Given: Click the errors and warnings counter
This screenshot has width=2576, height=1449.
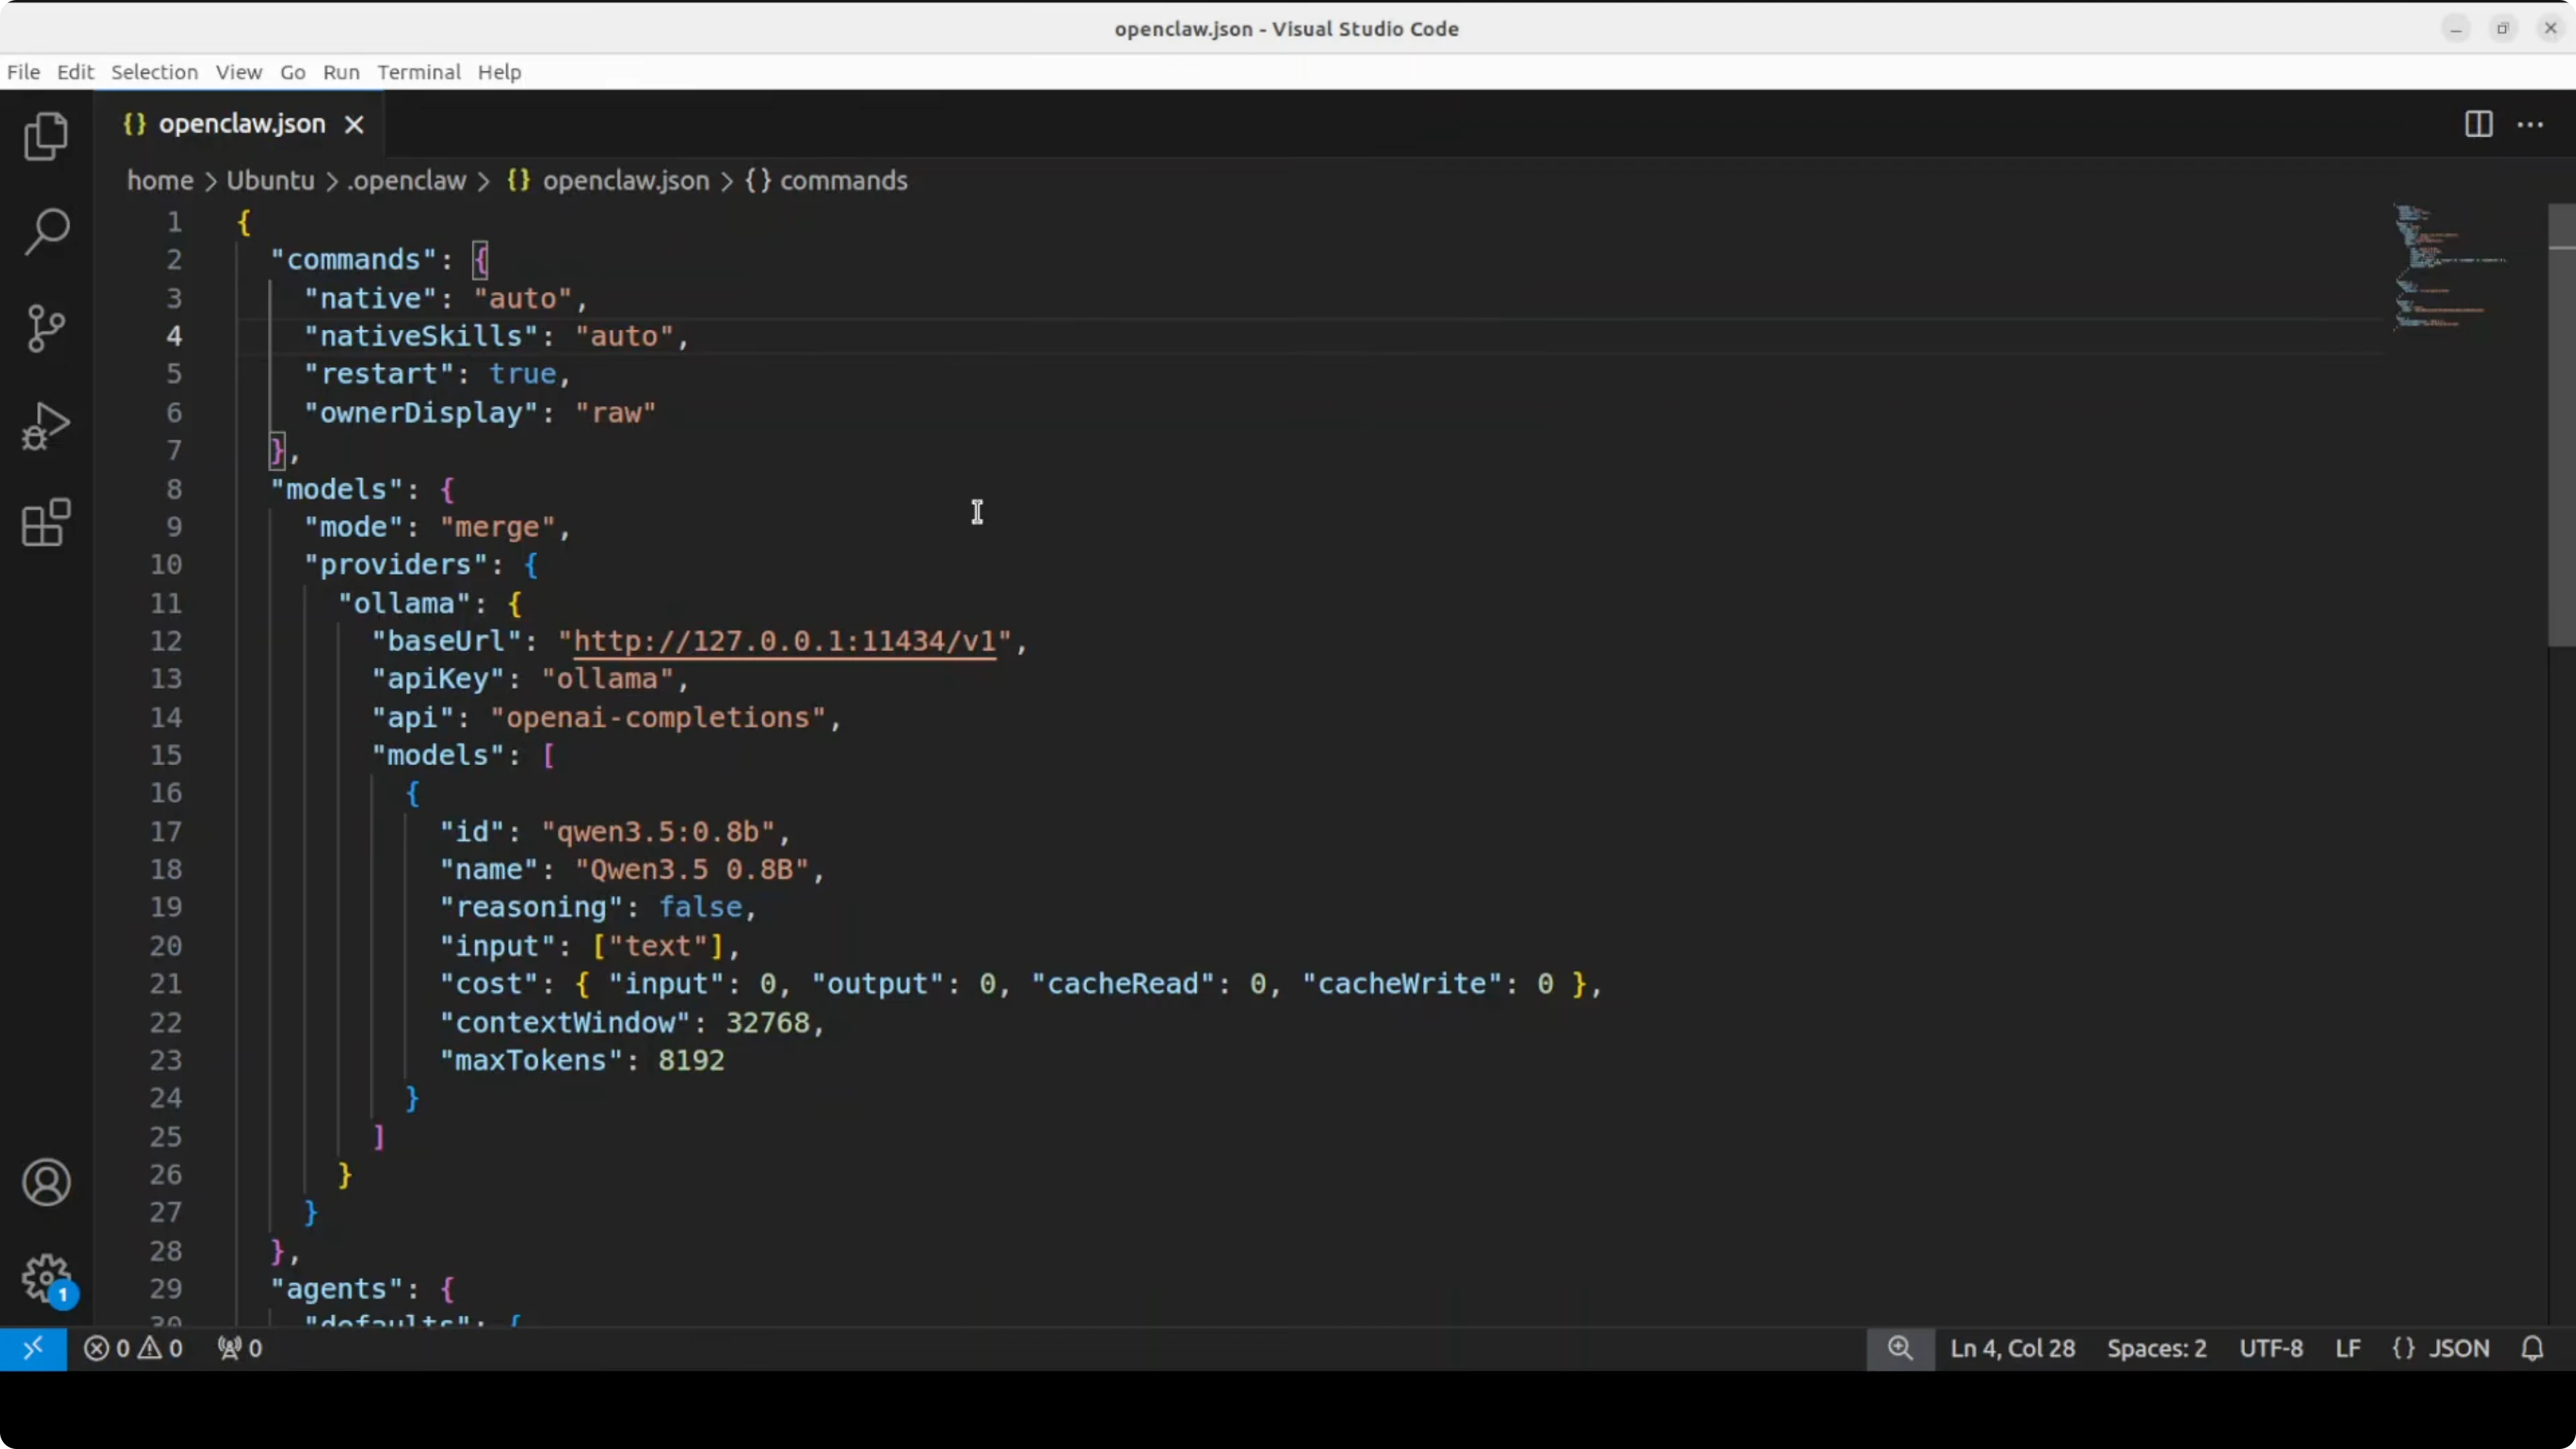Looking at the screenshot, I should pyautogui.click(x=133, y=1348).
